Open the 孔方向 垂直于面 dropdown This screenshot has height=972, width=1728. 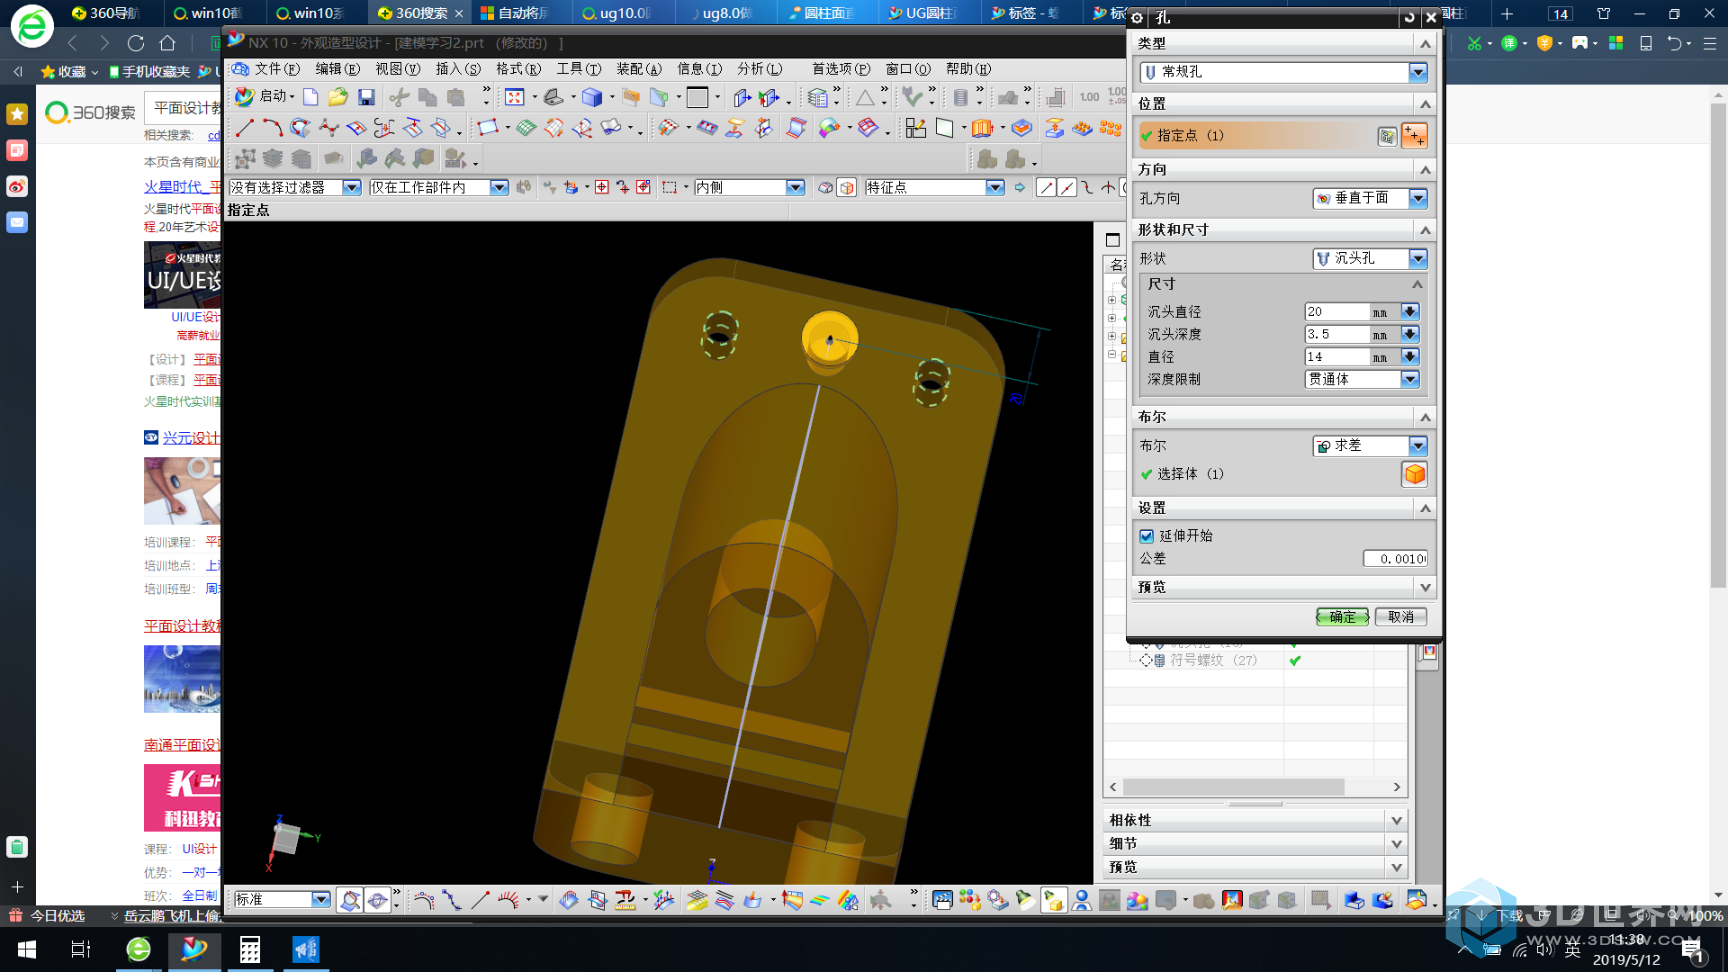pyautogui.click(x=1418, y=198)
